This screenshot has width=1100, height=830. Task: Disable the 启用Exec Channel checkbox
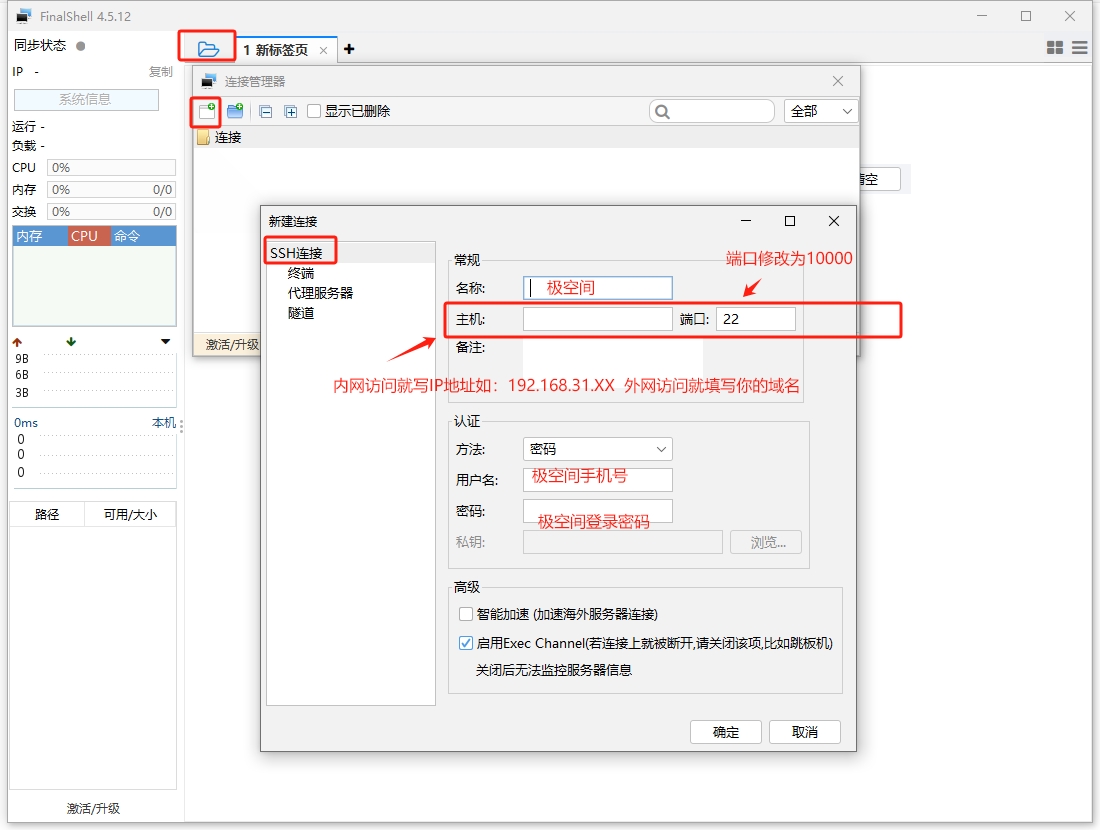(466, 643)
